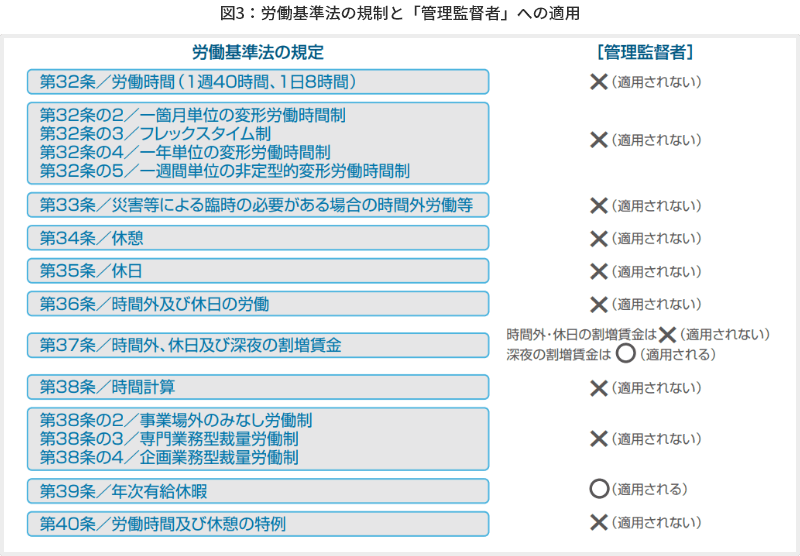The width and height of the screenshot is (800, 556).
Task: Click 第32条の2／一箇月単位の変形労働時間制
Action: [193, 115]
